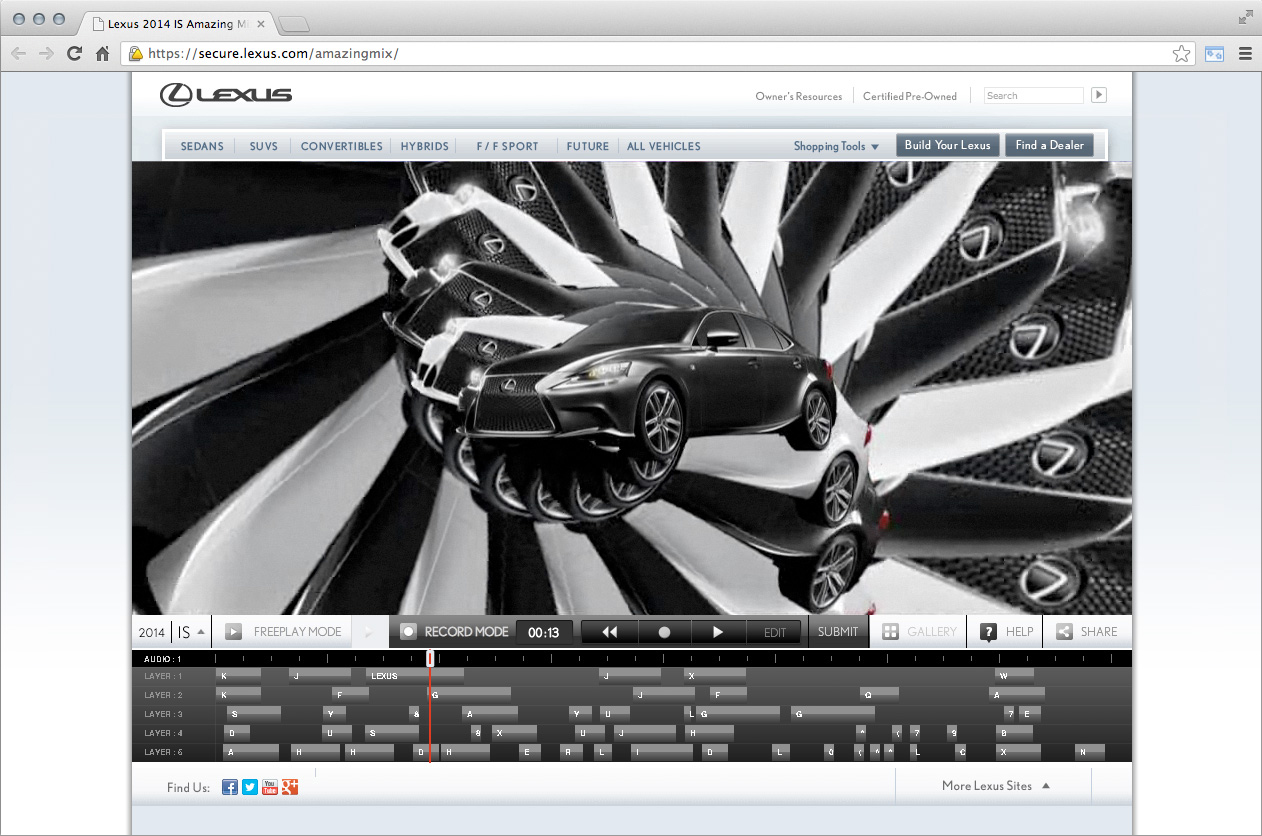This screenshot has width=1262, height=836.
Task: Toggle EDIT mode in the recorder controls
Action: coord(775,632)
